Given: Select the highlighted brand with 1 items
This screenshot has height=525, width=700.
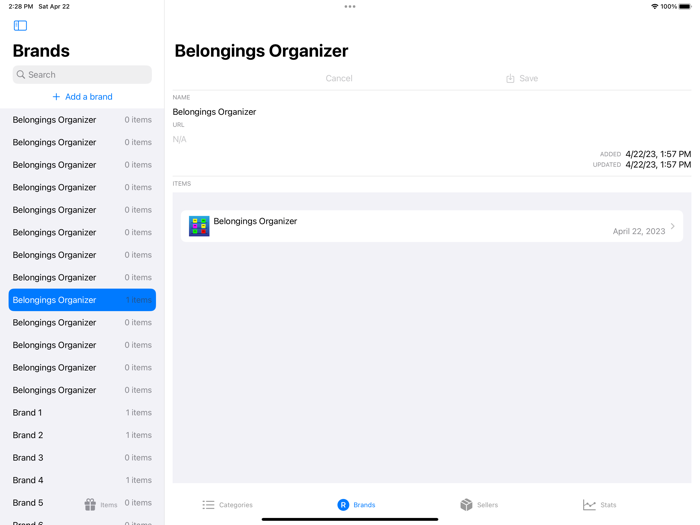Looking at the screenshot, I should pos(82,300).
